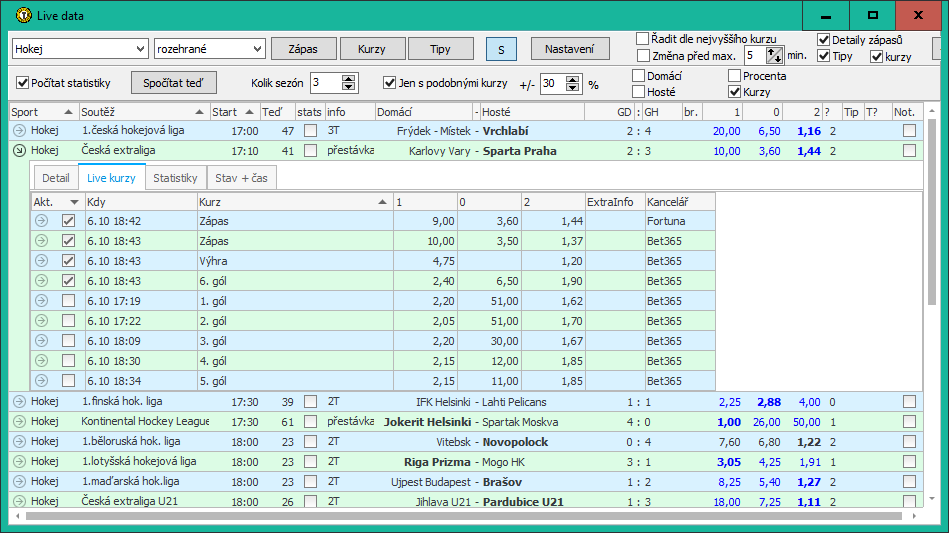Screen dimensions: 949x533
Task: Open the Stav + čas tab
Action: (x=243, y=178)
